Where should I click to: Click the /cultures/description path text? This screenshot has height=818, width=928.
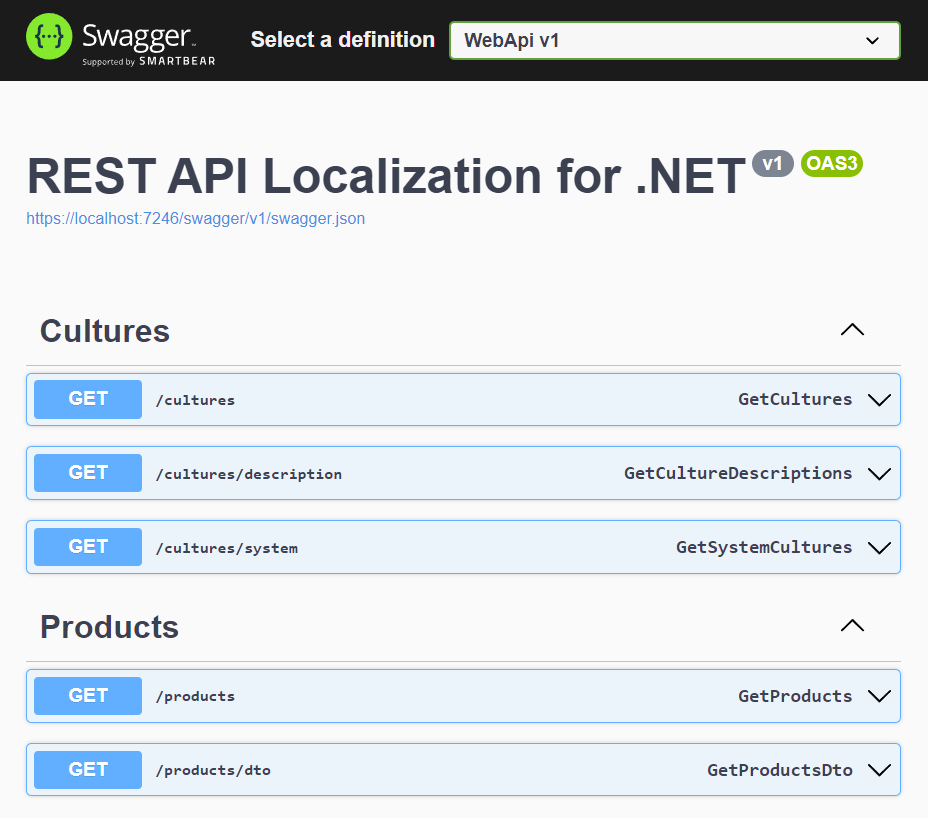pyautogui.click(x=249, y=474)
